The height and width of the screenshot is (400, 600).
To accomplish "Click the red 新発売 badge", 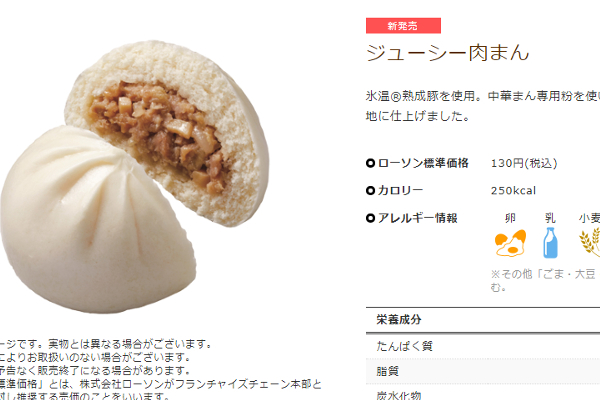I will click(x=403, y=26).
